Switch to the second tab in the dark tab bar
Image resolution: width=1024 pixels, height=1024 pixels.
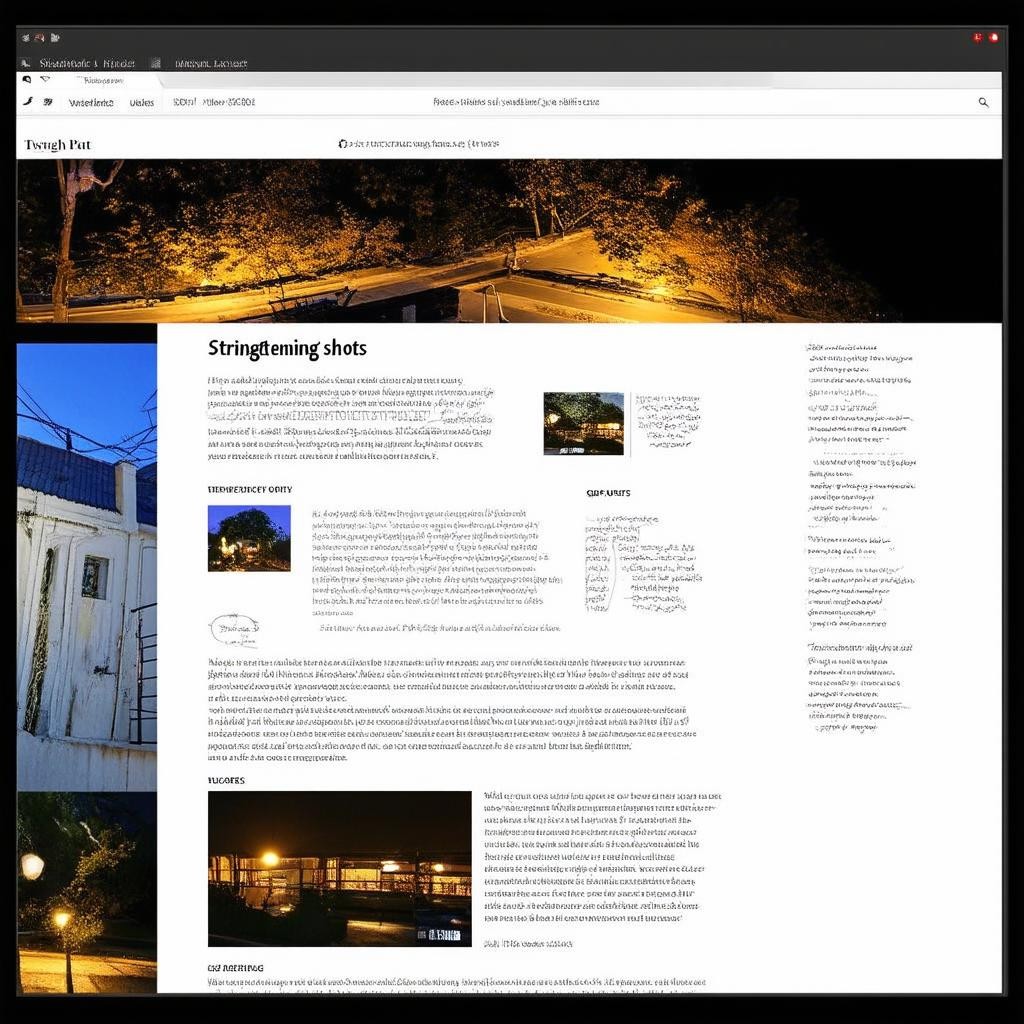click(210, 63)
